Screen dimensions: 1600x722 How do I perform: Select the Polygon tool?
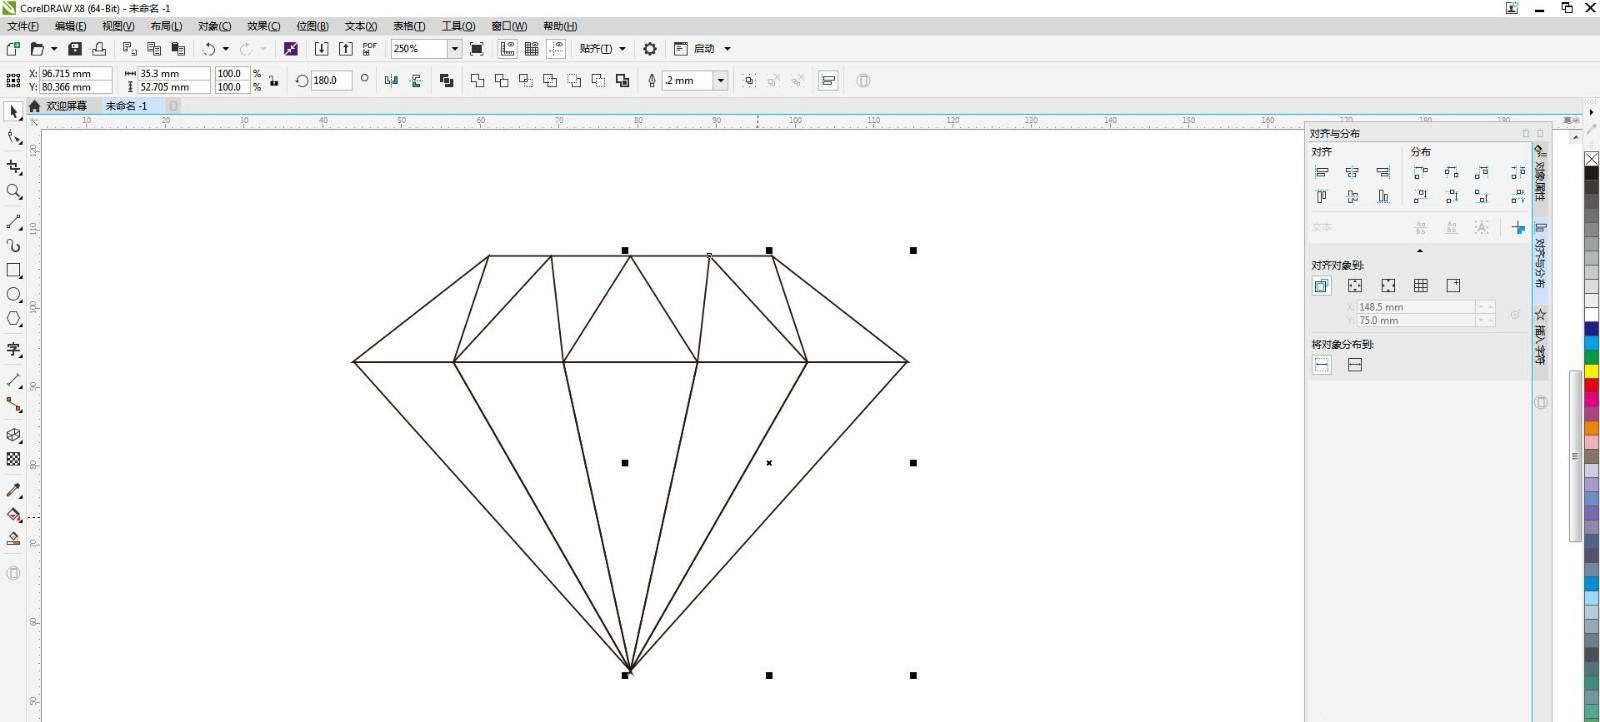click(x=14, y=319)
